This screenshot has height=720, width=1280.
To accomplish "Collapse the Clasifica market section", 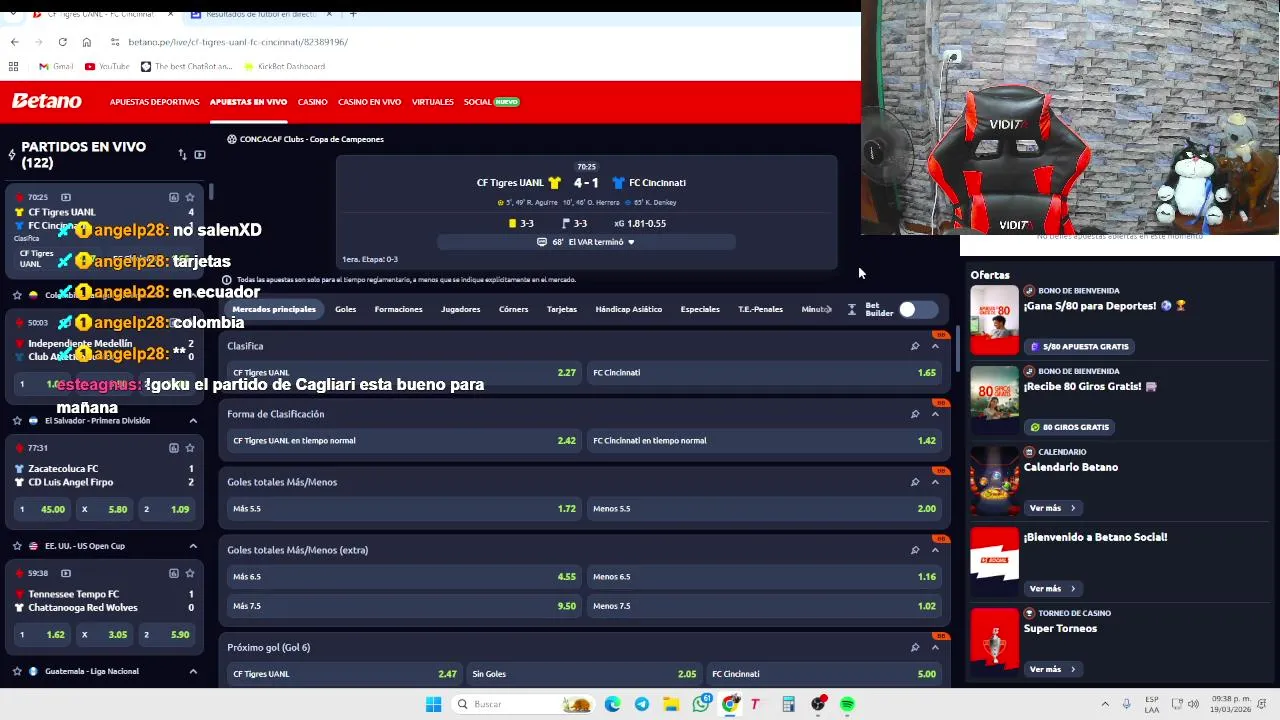I will coord(936,346).
